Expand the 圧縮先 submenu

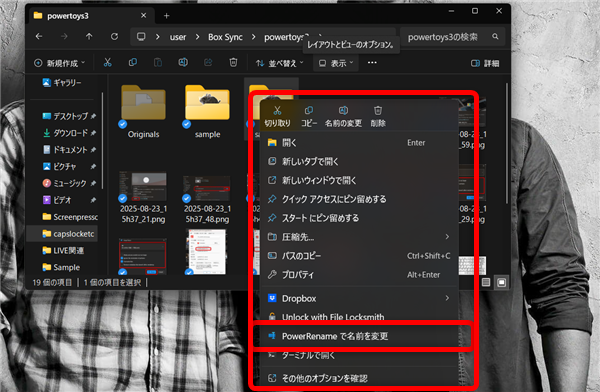point(359,237)
